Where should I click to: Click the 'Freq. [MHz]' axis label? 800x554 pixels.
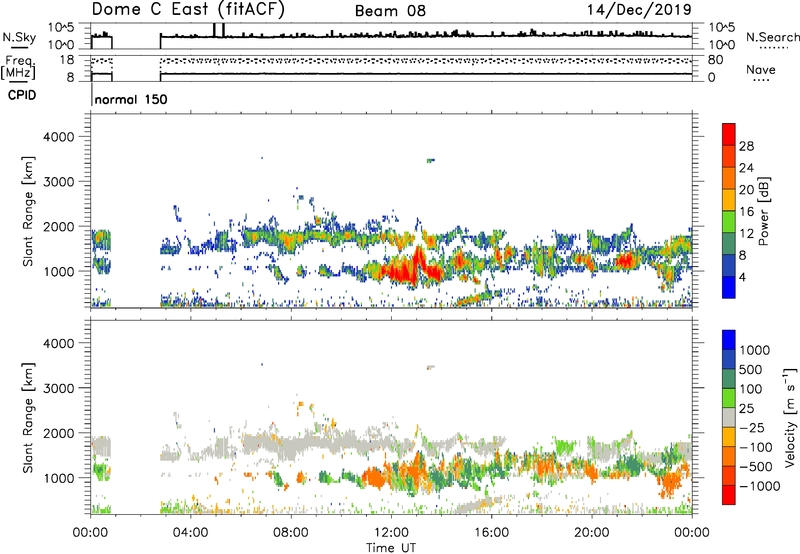[18, 68]
